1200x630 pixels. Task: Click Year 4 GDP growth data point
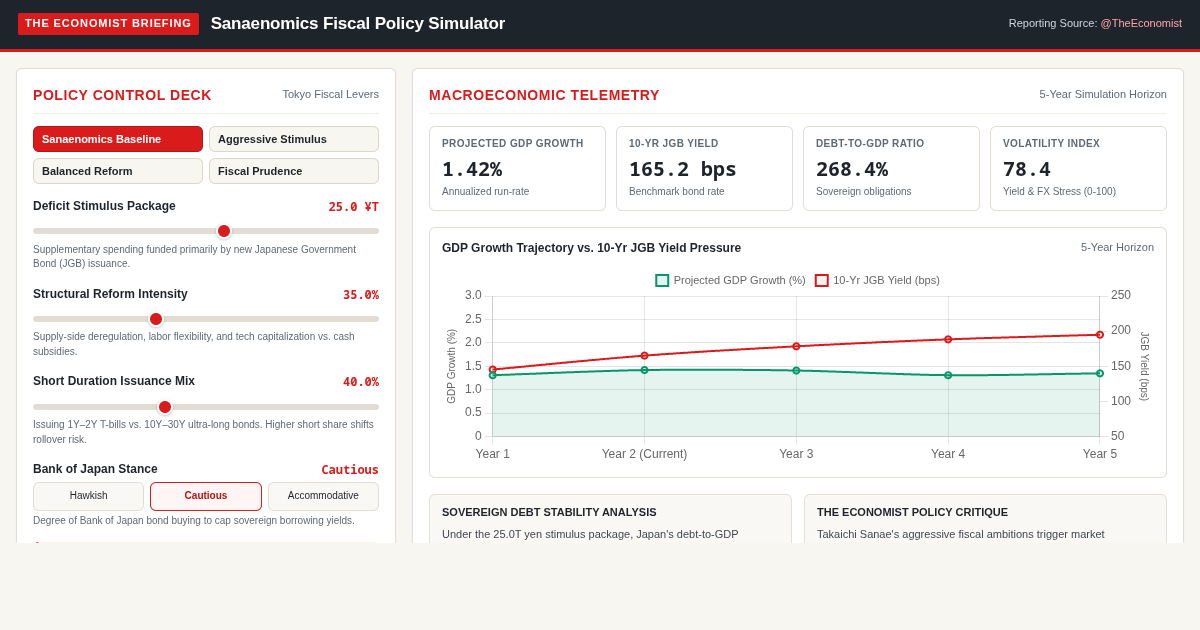click(948, 375)
